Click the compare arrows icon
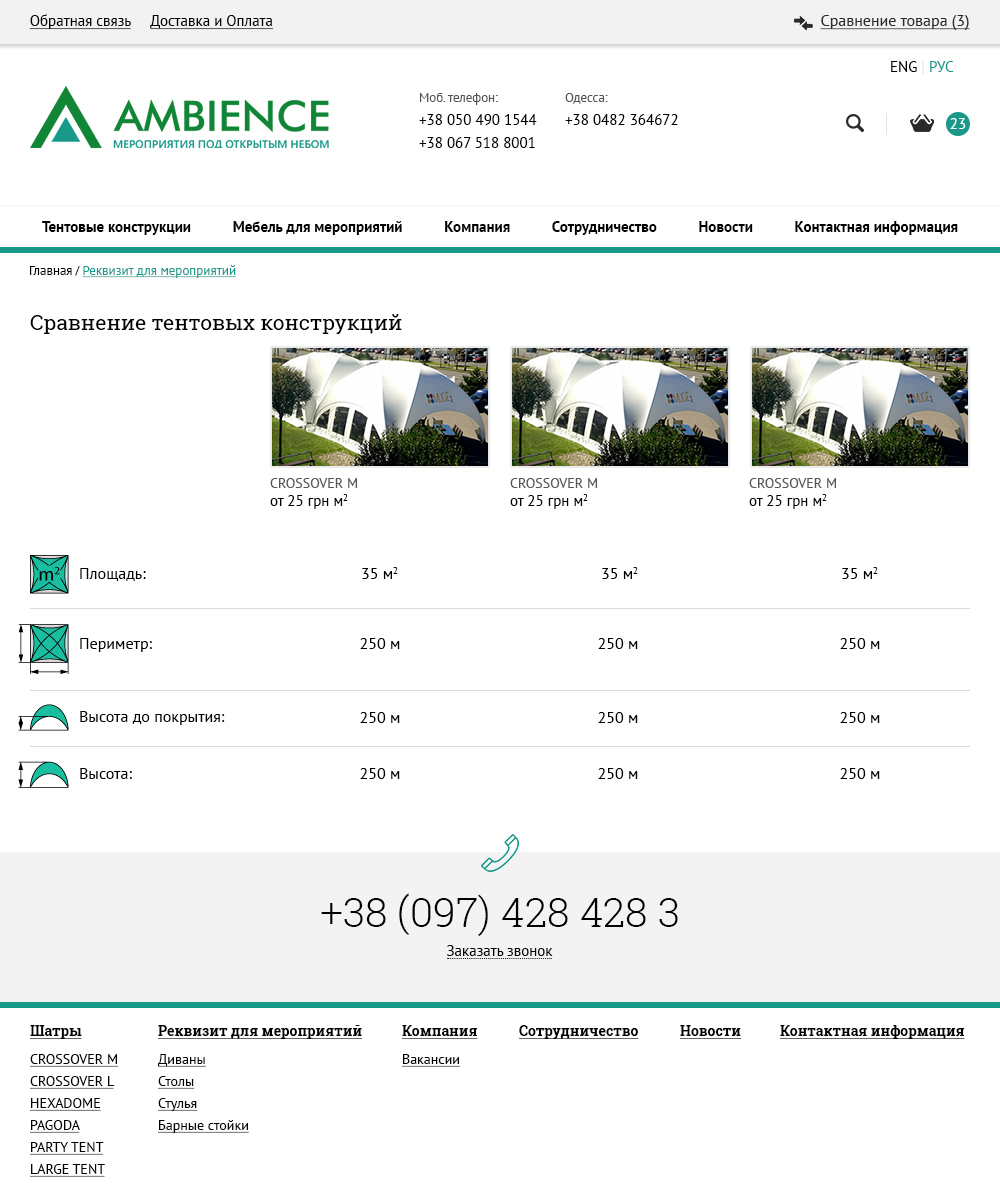1000x1204 pixels. (803, 22)
